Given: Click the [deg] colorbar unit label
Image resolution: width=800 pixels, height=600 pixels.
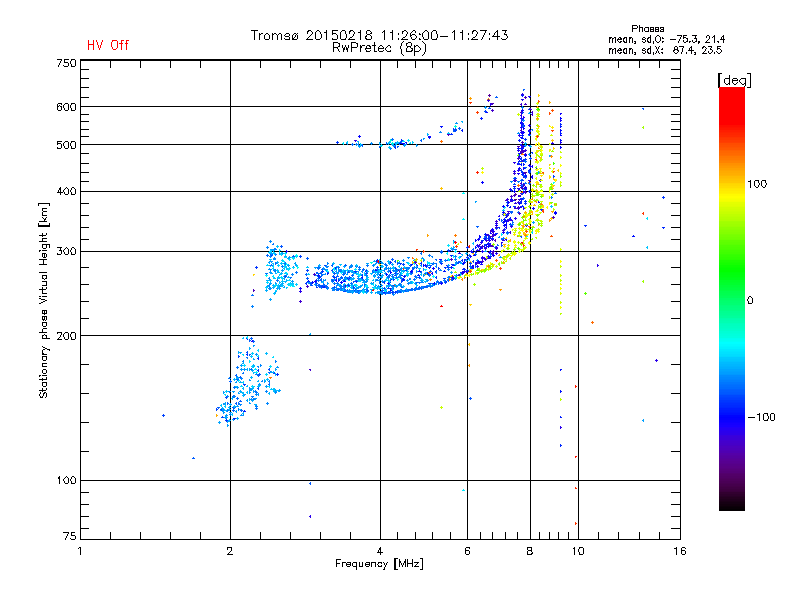Looking at the screenshot, I should tap(734, 80).
